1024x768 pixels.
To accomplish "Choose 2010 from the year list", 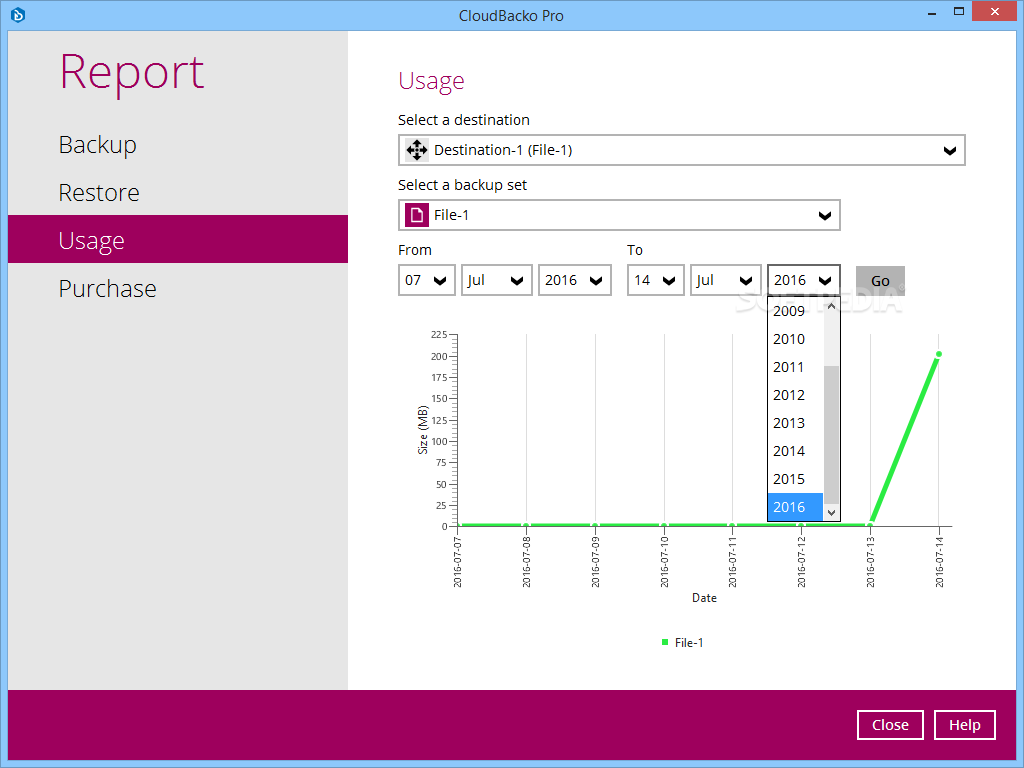I will pos(795,340).
